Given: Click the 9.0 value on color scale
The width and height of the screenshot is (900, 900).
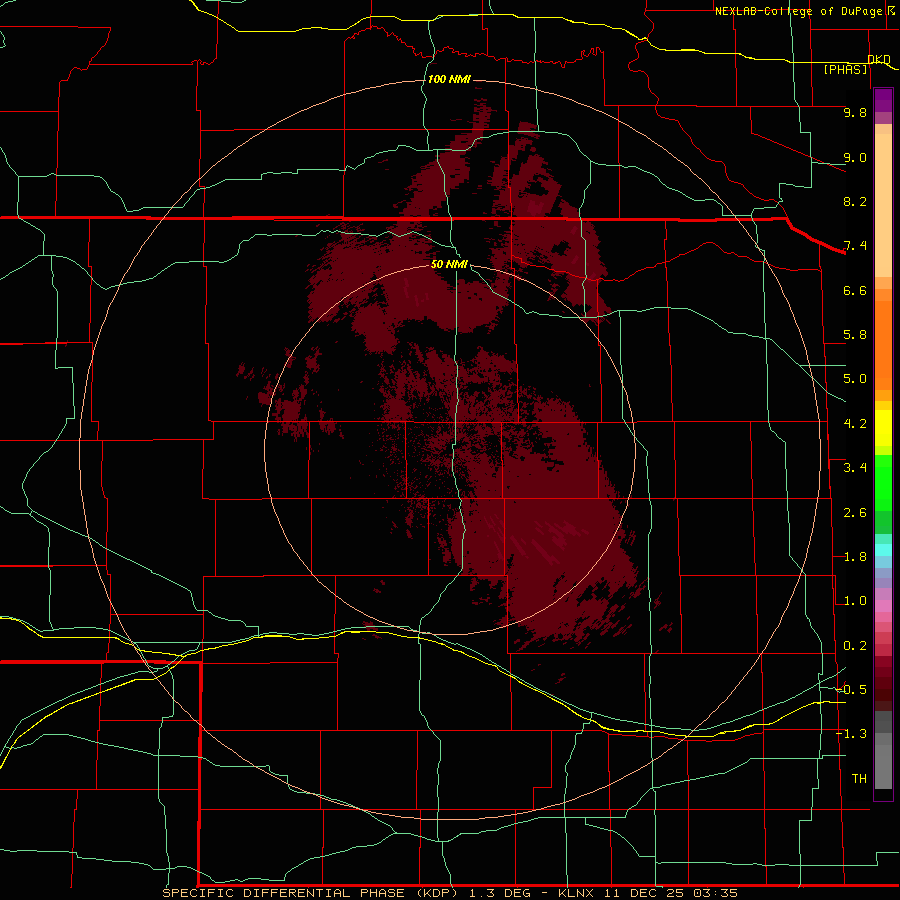Looking at the screenshot, I should (x=855, y=157).
